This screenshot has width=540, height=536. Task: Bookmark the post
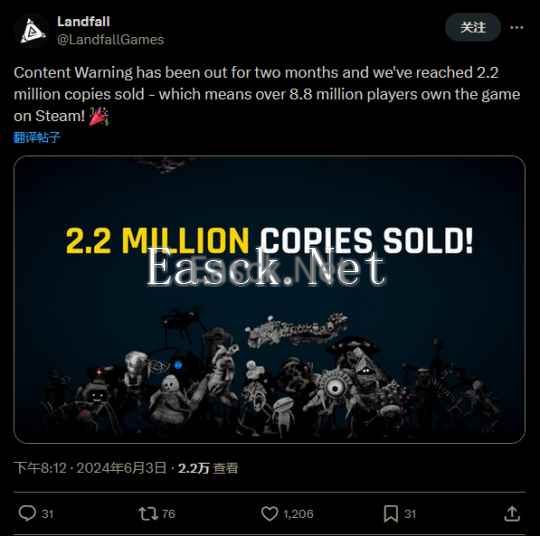391,514
